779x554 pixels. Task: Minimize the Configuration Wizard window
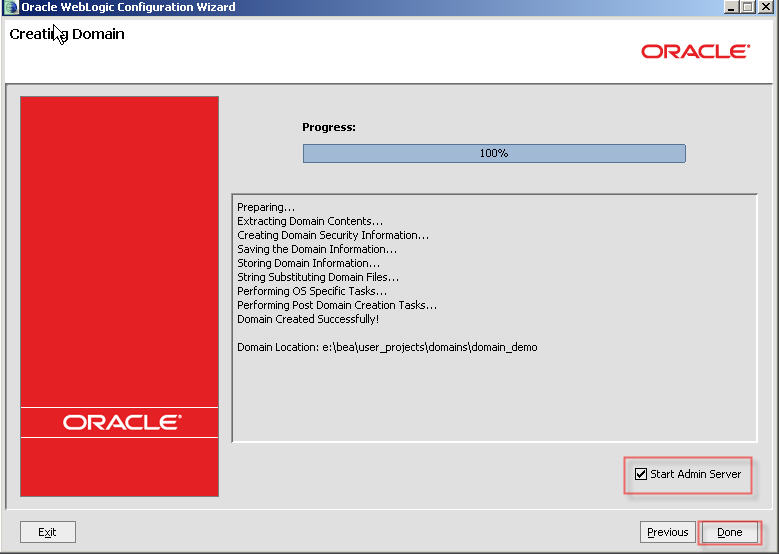click(x=731, y=7)
